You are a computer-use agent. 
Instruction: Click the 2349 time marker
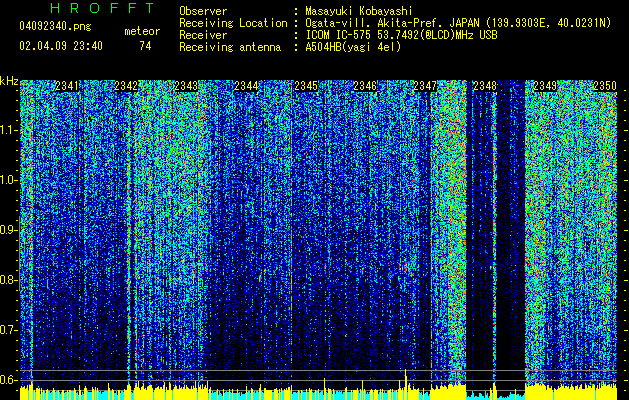click(x=545, y=86)
